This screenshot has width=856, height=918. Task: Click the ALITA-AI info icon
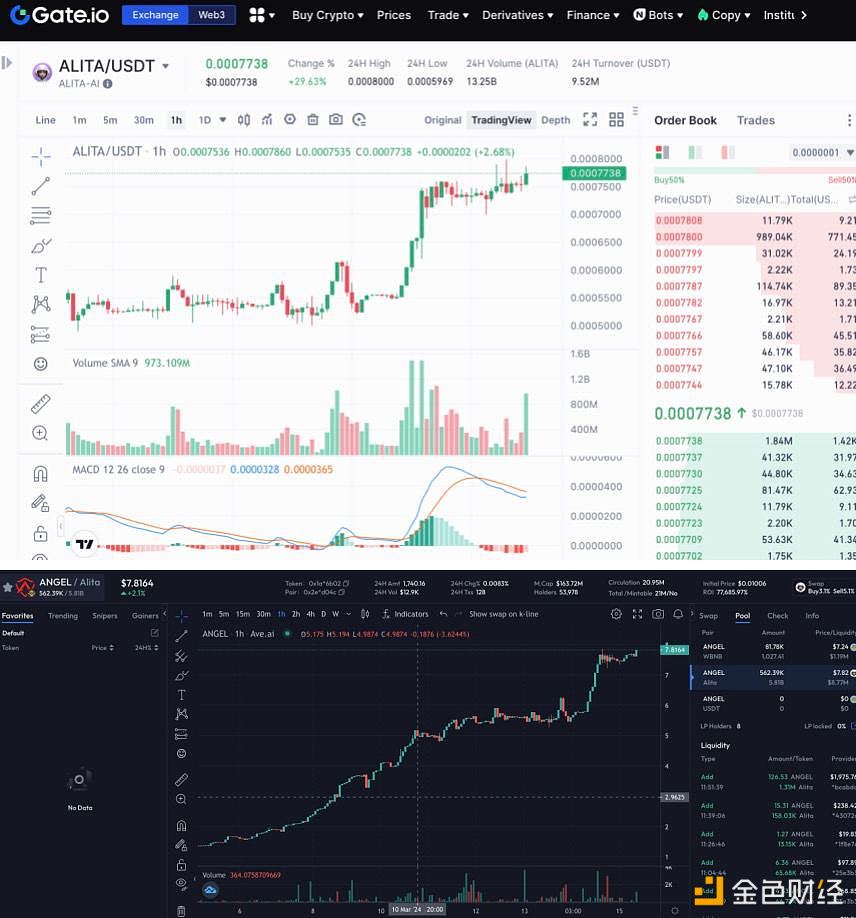108,84
